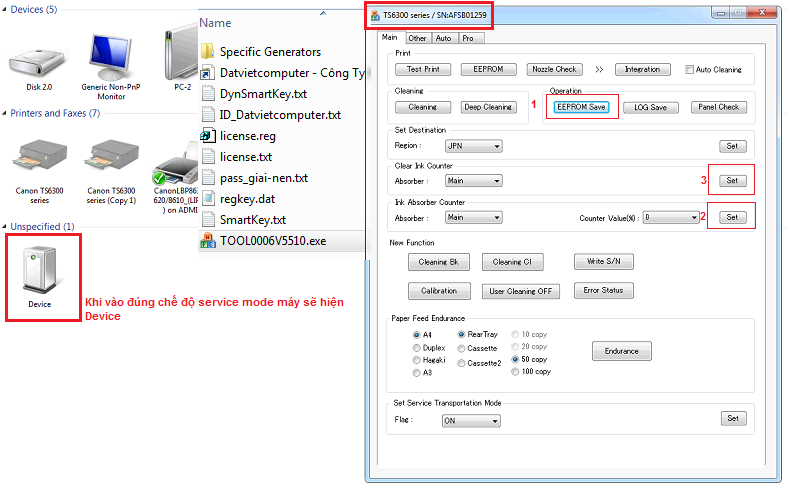
Task: Click the Write S/N button
Action: pyautogui.click(x=604, y=262)
